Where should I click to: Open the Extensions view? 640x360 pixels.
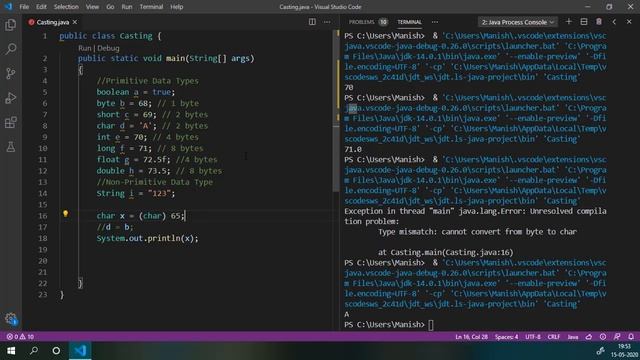(x=11, y=122)
